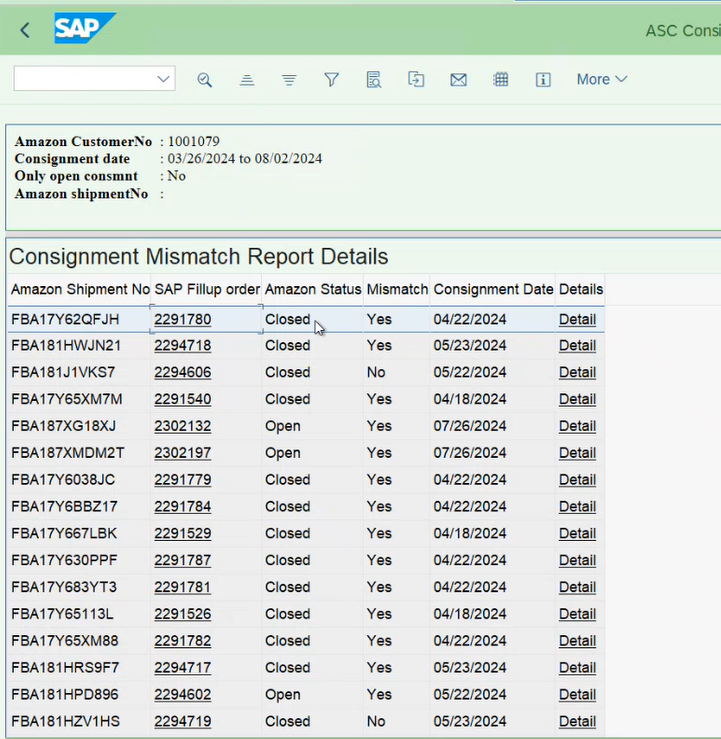The height and width of the screenshot is (739, 721).
Task: Open Detail link for shipment FBA181HWJN21
Action: coord(577,345)
